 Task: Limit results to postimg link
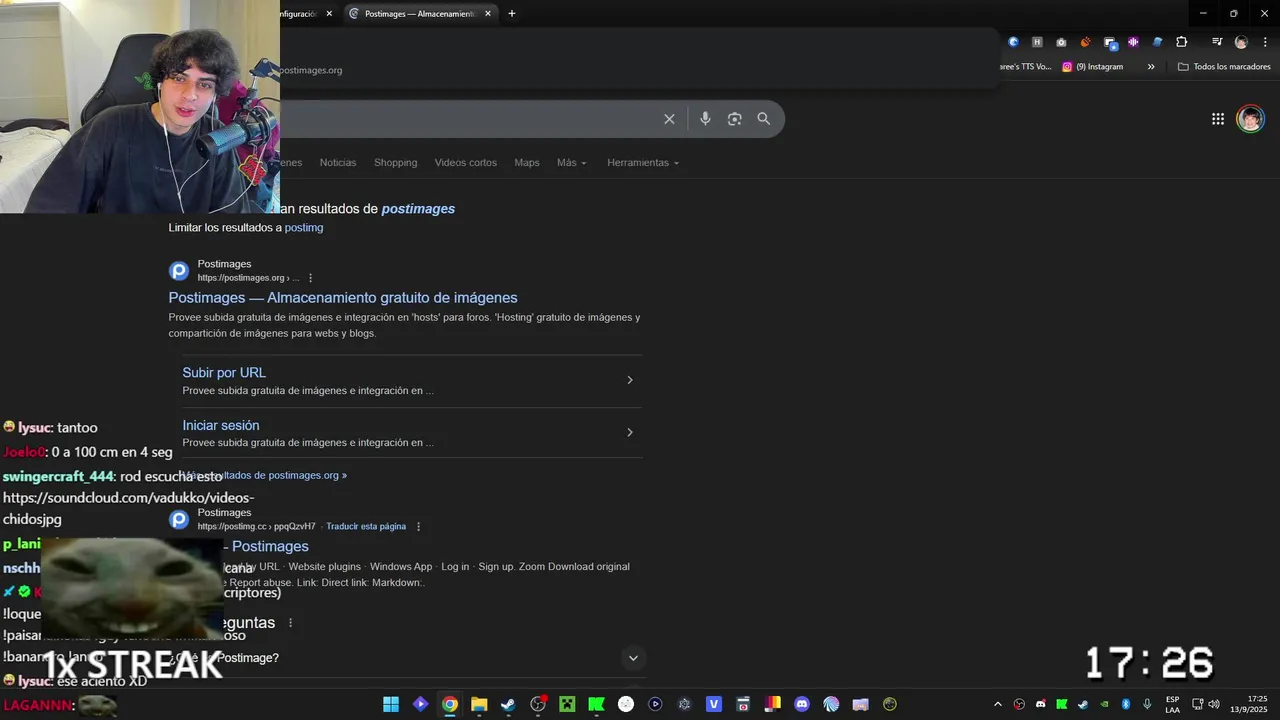pos(304,228)
